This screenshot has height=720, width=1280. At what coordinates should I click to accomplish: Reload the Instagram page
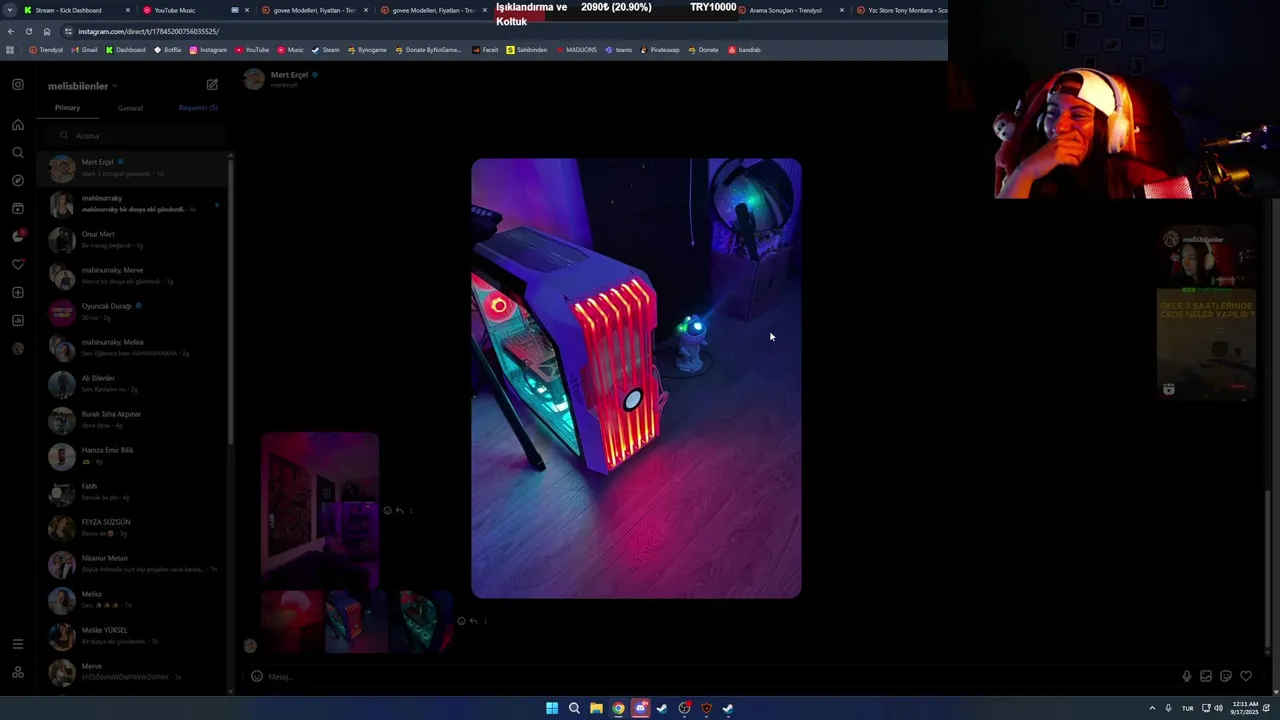coord(29,31)
